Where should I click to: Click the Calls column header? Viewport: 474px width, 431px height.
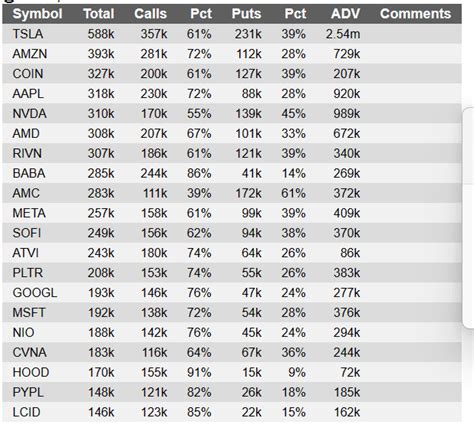pos(150,14)
